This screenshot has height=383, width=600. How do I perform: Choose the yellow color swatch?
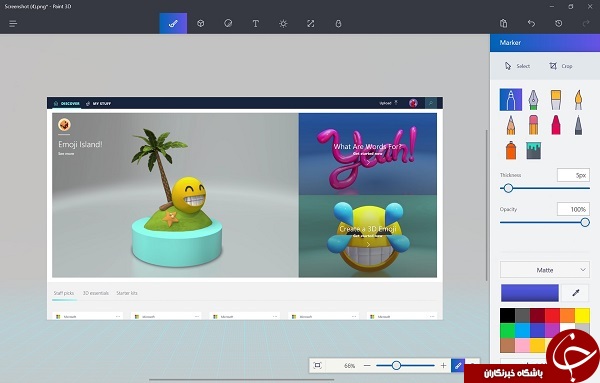(582, 316)
